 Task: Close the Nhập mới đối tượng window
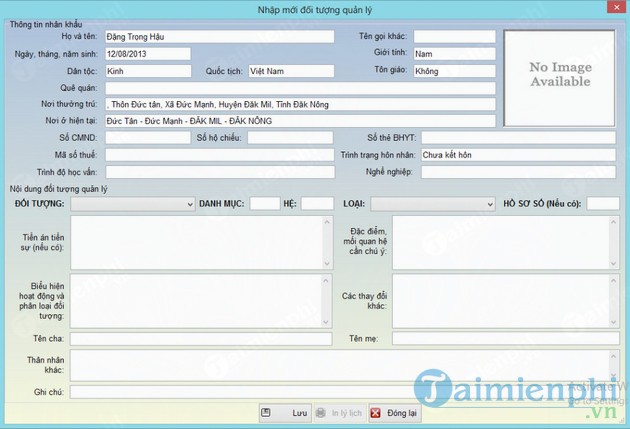pyautogui.click(x=617, y=7)
